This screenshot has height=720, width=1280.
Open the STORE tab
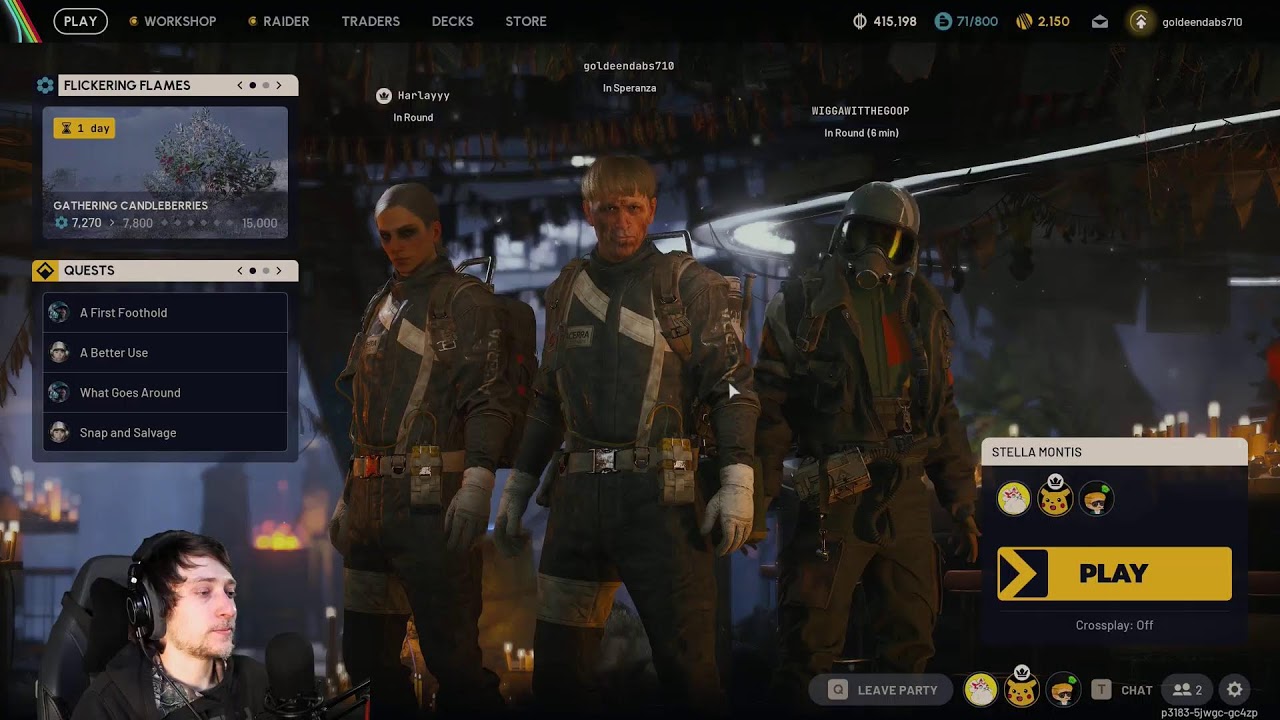(x=526, y=21)
